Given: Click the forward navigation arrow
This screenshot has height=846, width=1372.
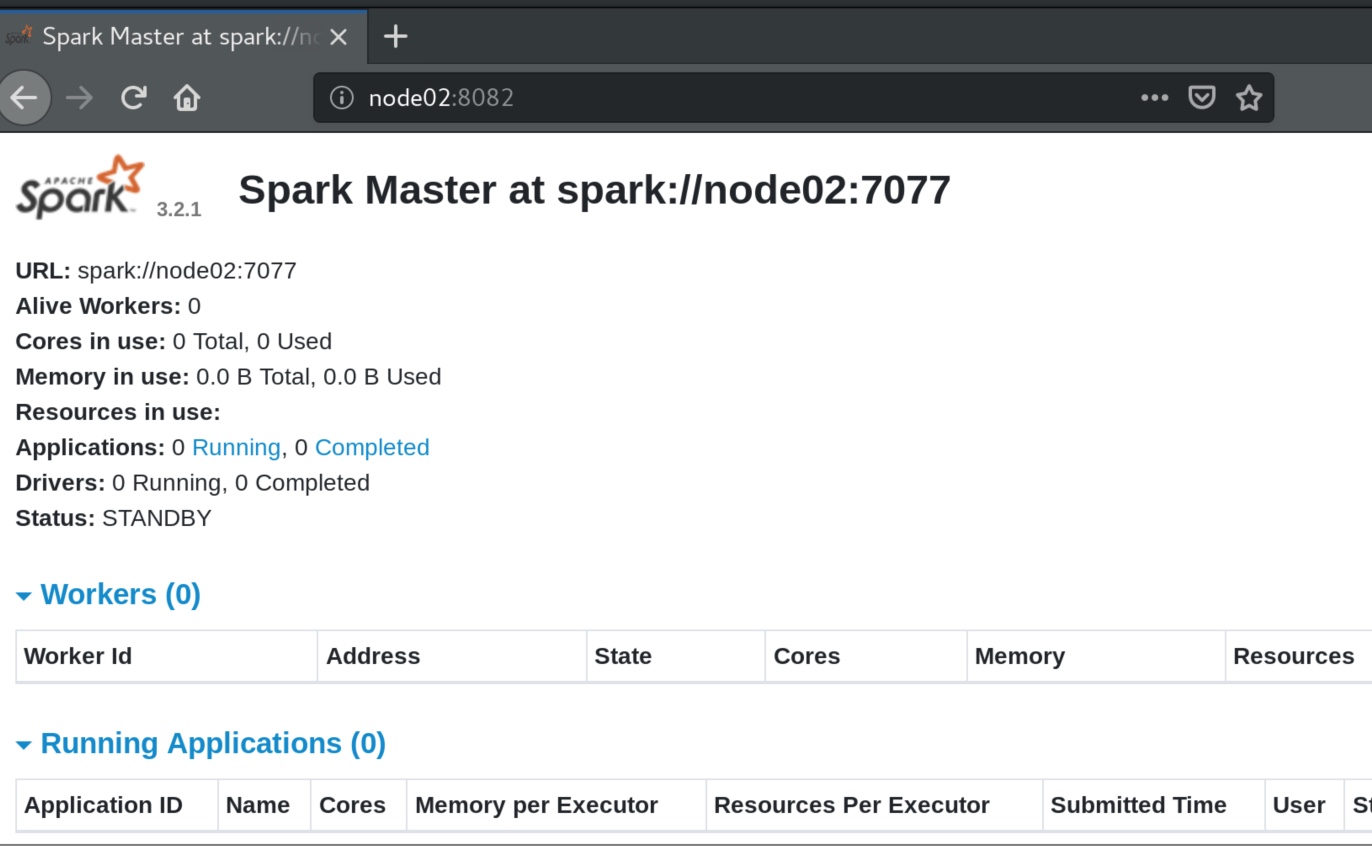Looking at the screenshot, I should [79, 98].
